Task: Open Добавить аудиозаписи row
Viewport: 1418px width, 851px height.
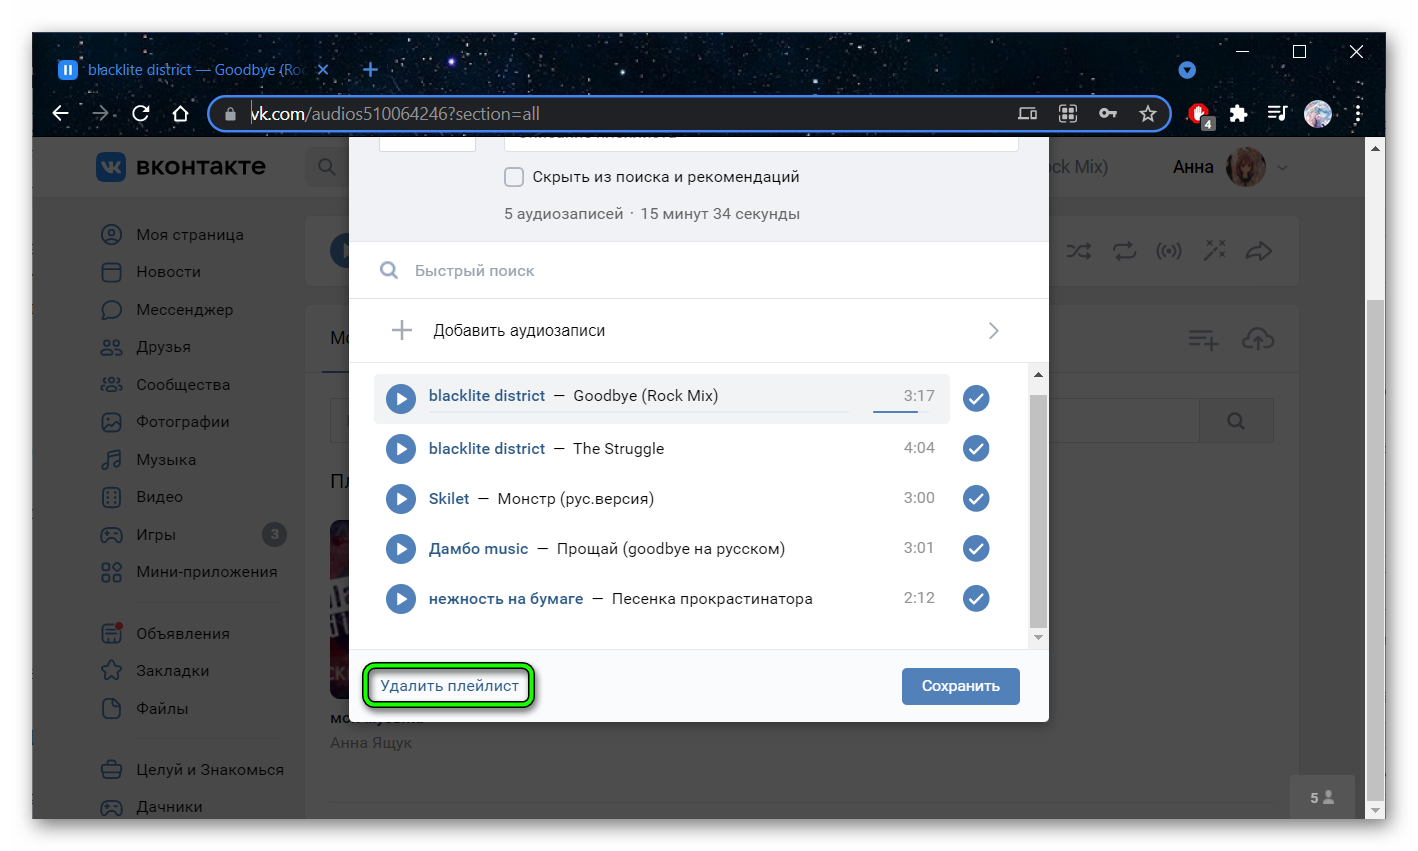Action: (x=699, y=331)
